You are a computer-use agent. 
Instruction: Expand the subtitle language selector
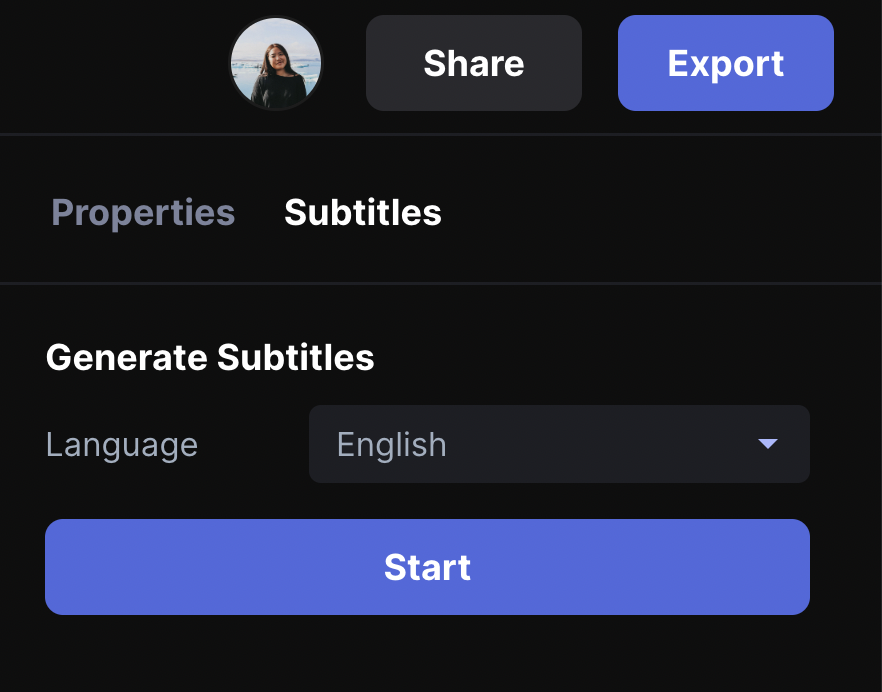[x=559, y=444]
